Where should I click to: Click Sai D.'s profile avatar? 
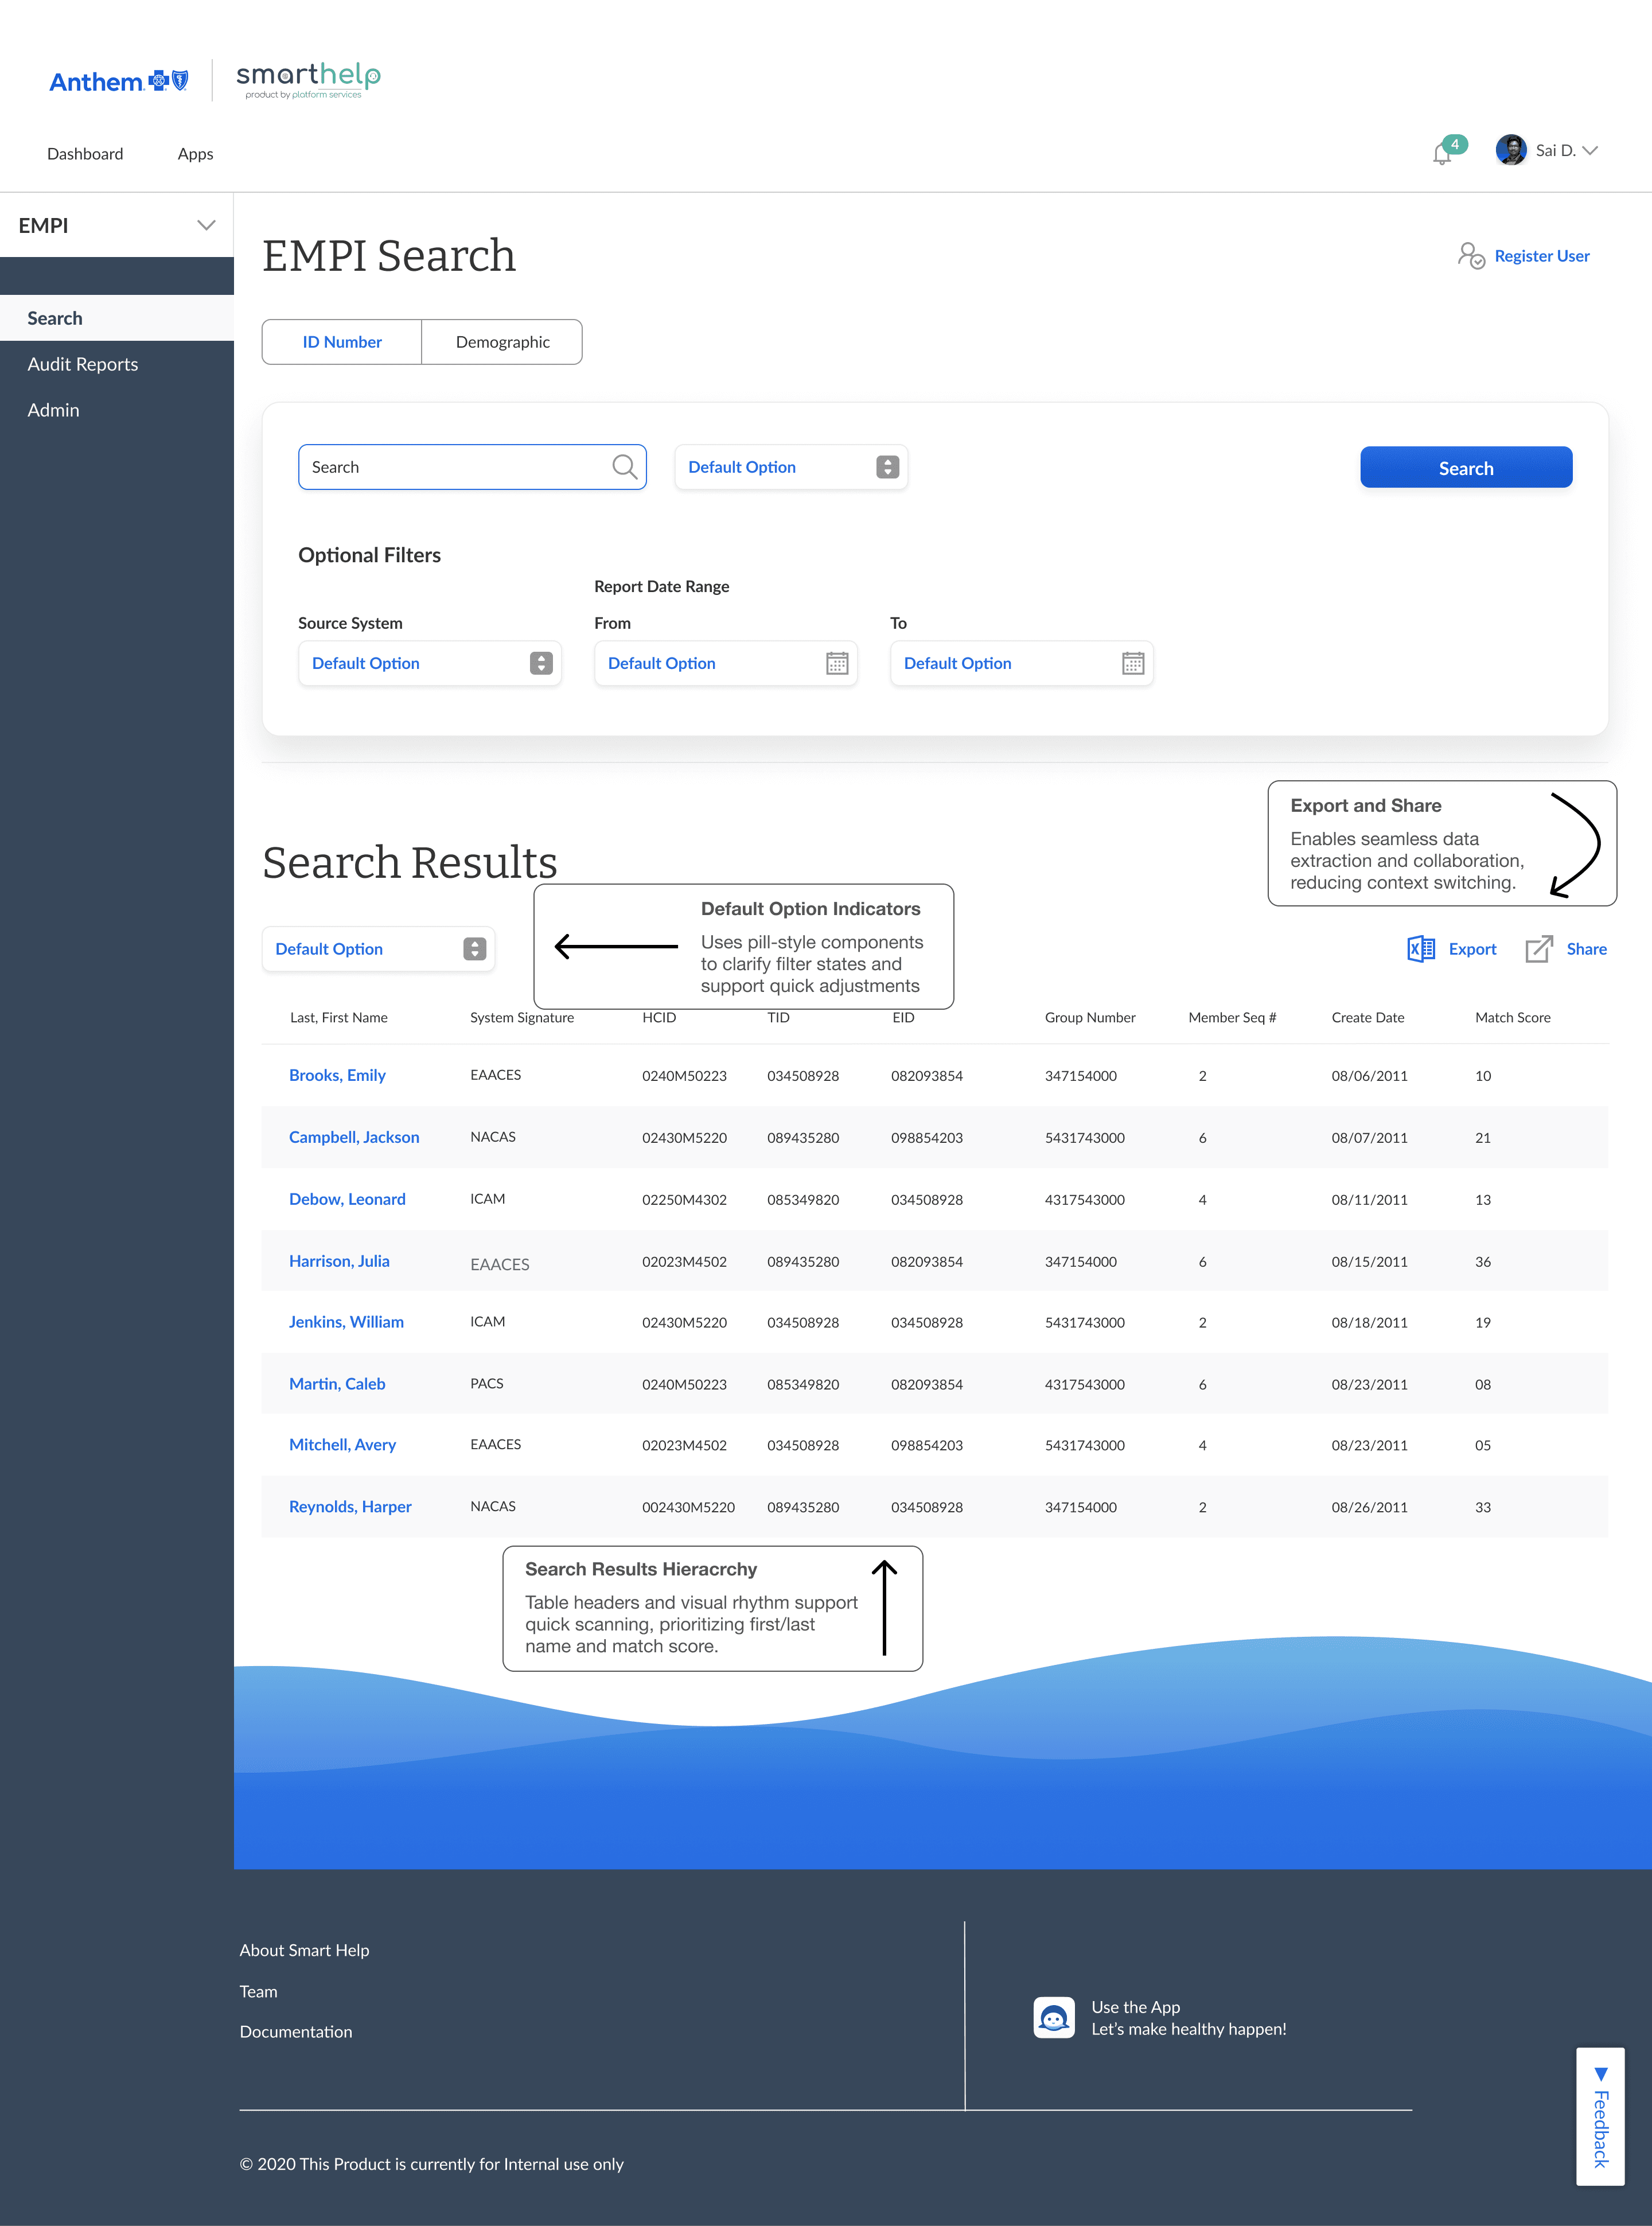[x=1511, y=150]
